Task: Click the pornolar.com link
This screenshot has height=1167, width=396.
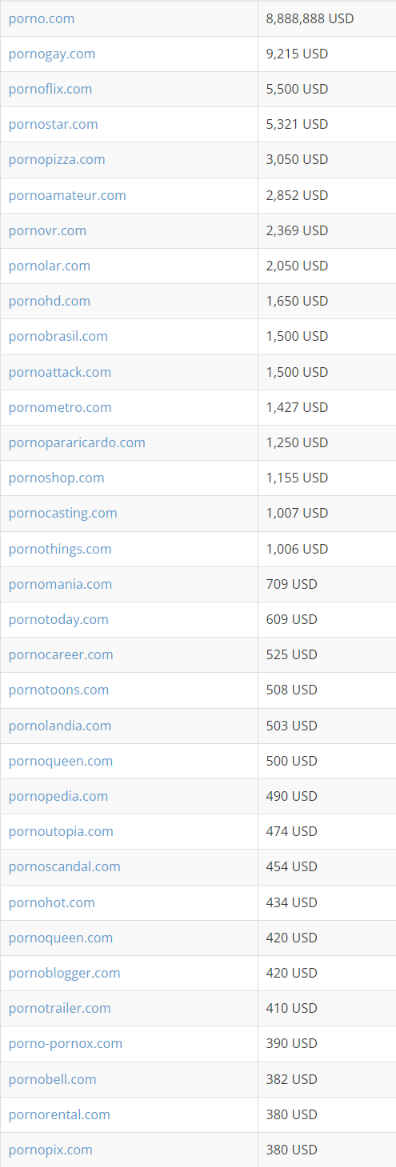Action: tap(49, 266)
